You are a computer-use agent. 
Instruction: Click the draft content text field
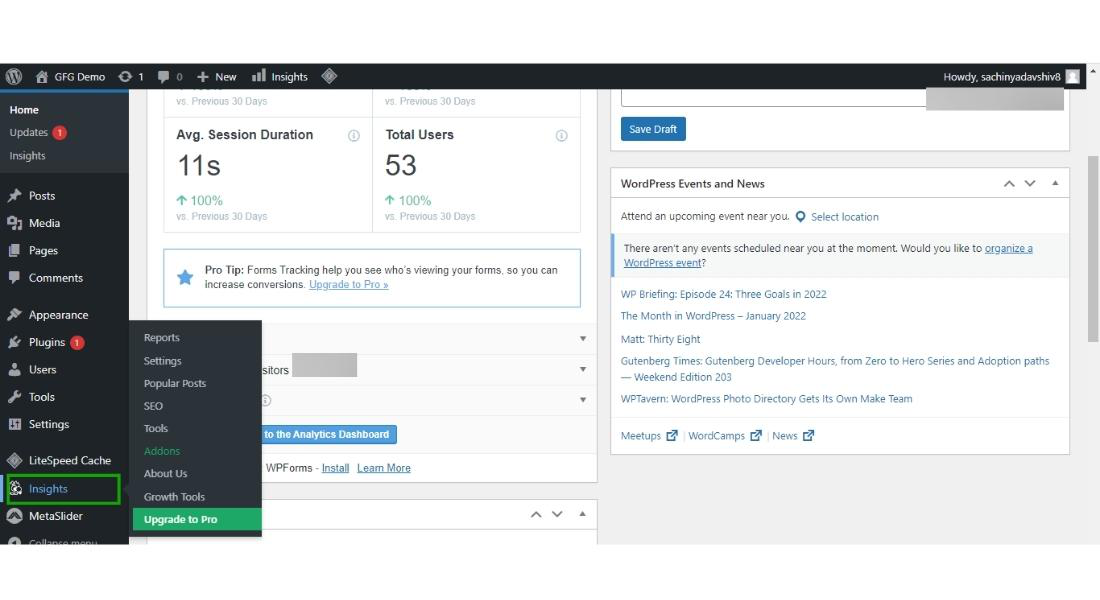pos(773,98)
